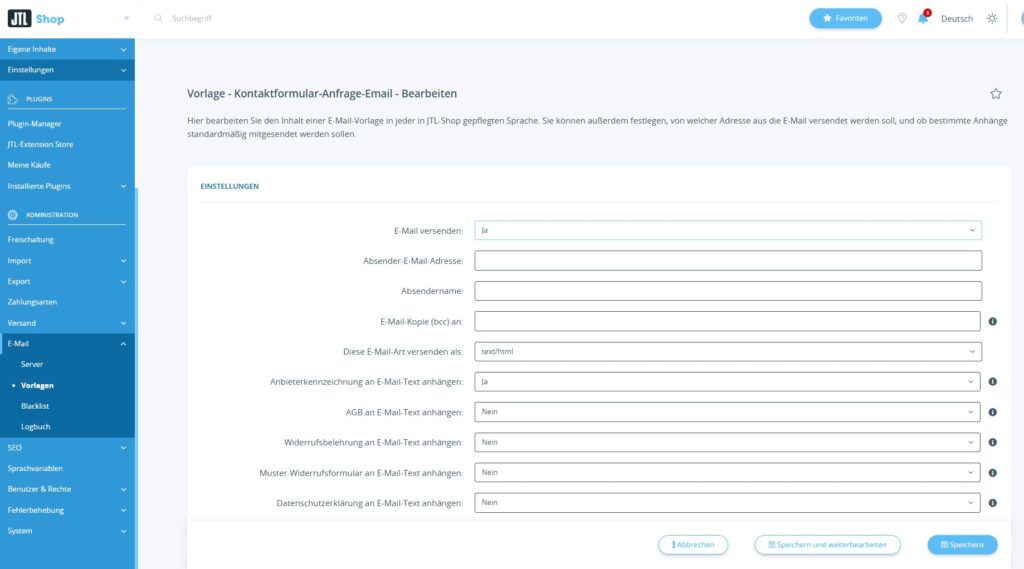Screen dimensions: 1024x569
Task: Toggle the light/dark theme sun icon
Action: 991,19
